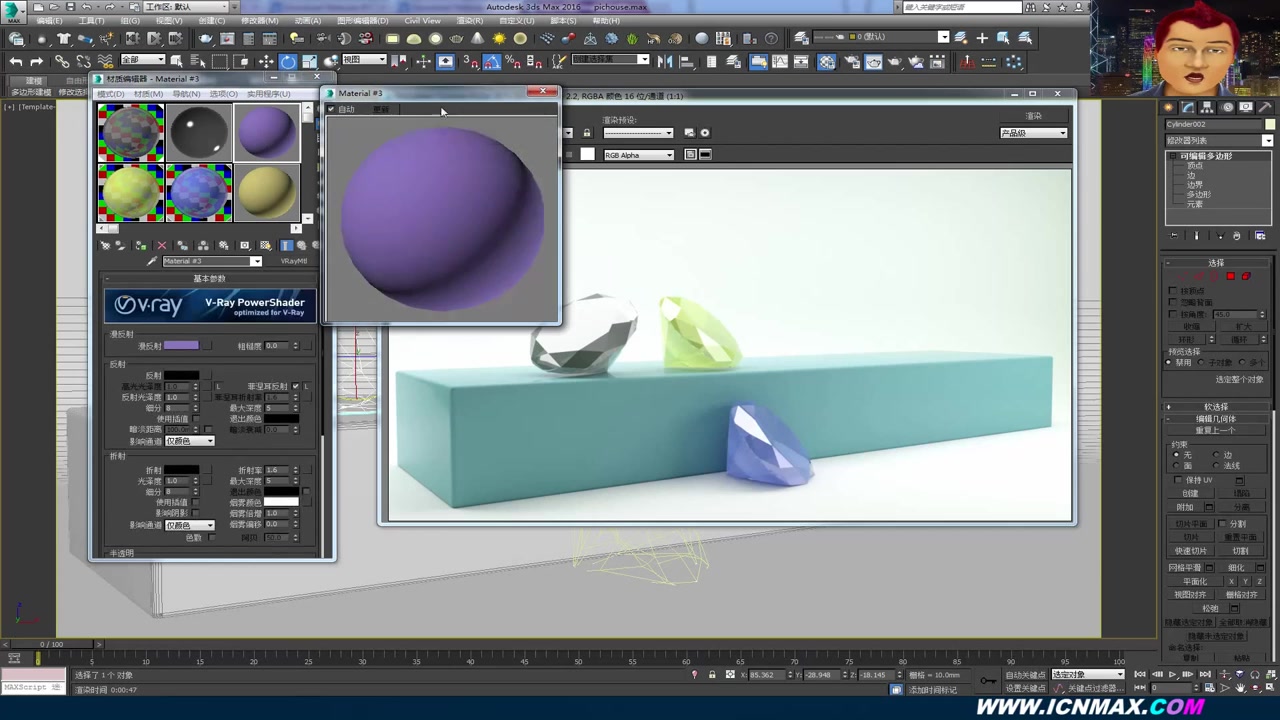Pick material from object with eyedropper
The height and width of the screenshot is (720, 1280).
[x=152, y=261]
